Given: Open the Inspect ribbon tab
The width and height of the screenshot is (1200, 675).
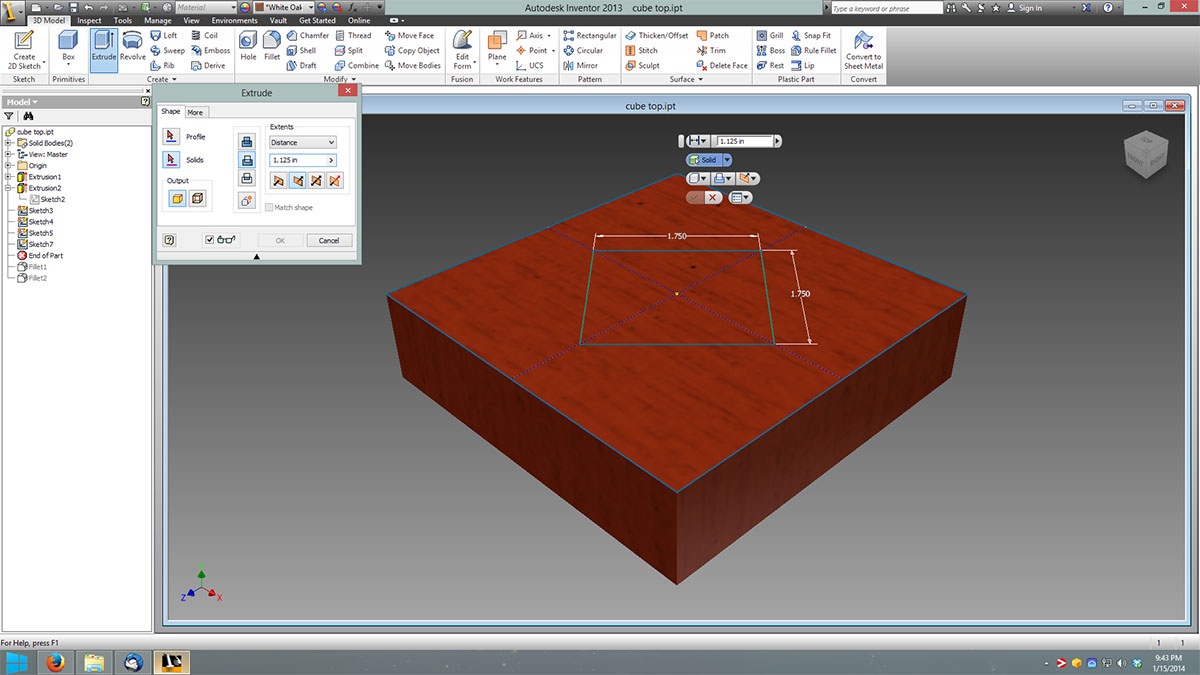Looking at the screenshot, I should (x=89, y=19).
